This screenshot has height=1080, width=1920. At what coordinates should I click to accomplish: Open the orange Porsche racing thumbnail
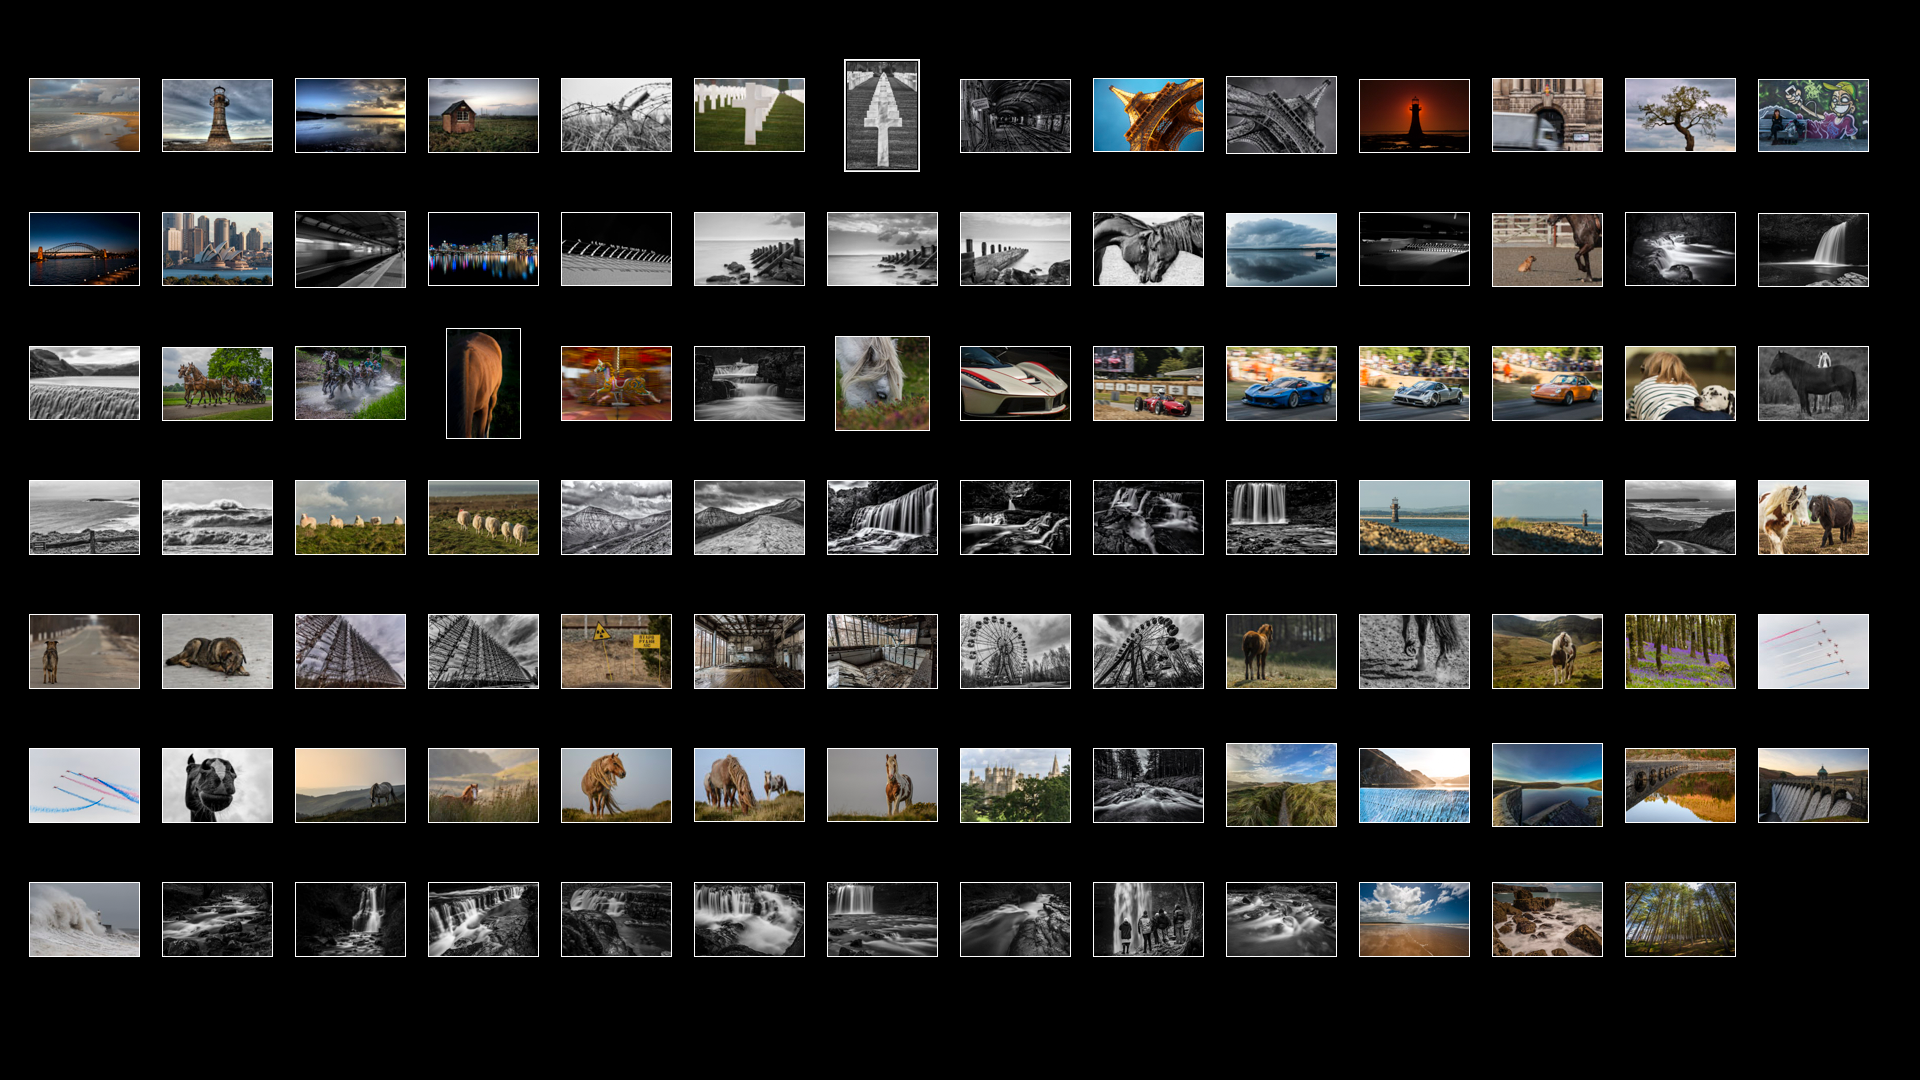(x=1547, y=384)
